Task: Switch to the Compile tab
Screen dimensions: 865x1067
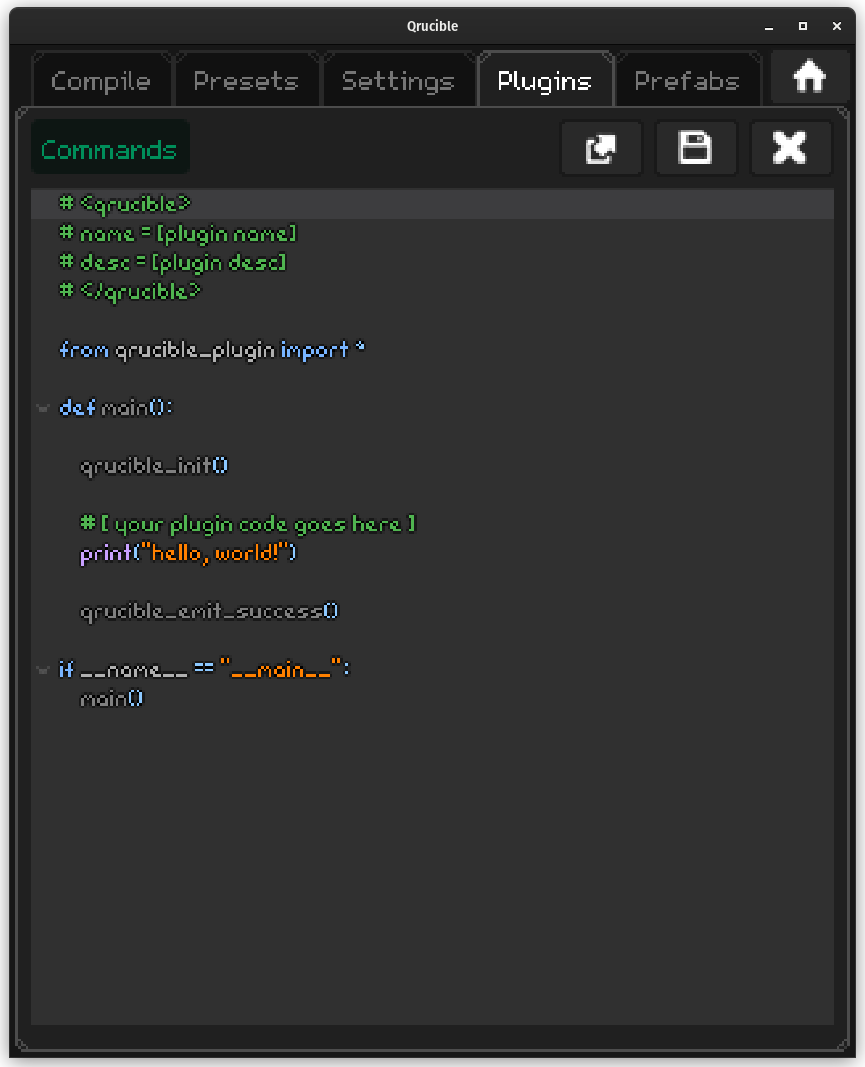Action: pos(101,81)
